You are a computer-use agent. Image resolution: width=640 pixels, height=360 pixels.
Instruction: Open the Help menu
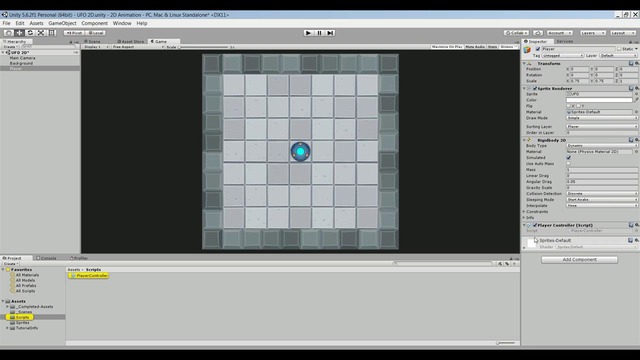[x=142, y=23]
